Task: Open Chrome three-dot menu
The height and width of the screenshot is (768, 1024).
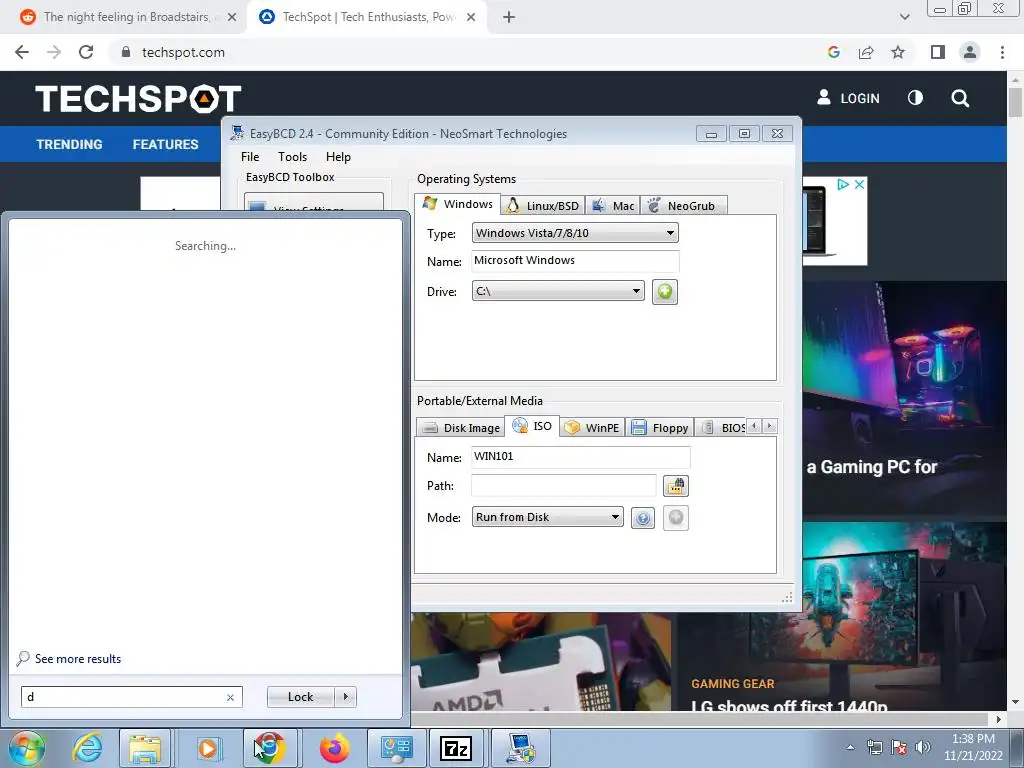Action: (1002, 52)
